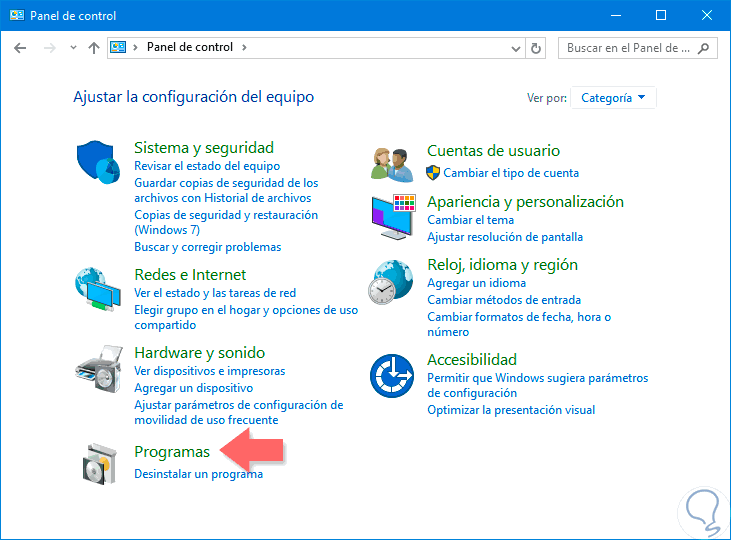Click the search magnifier icon

pos(703,48)
